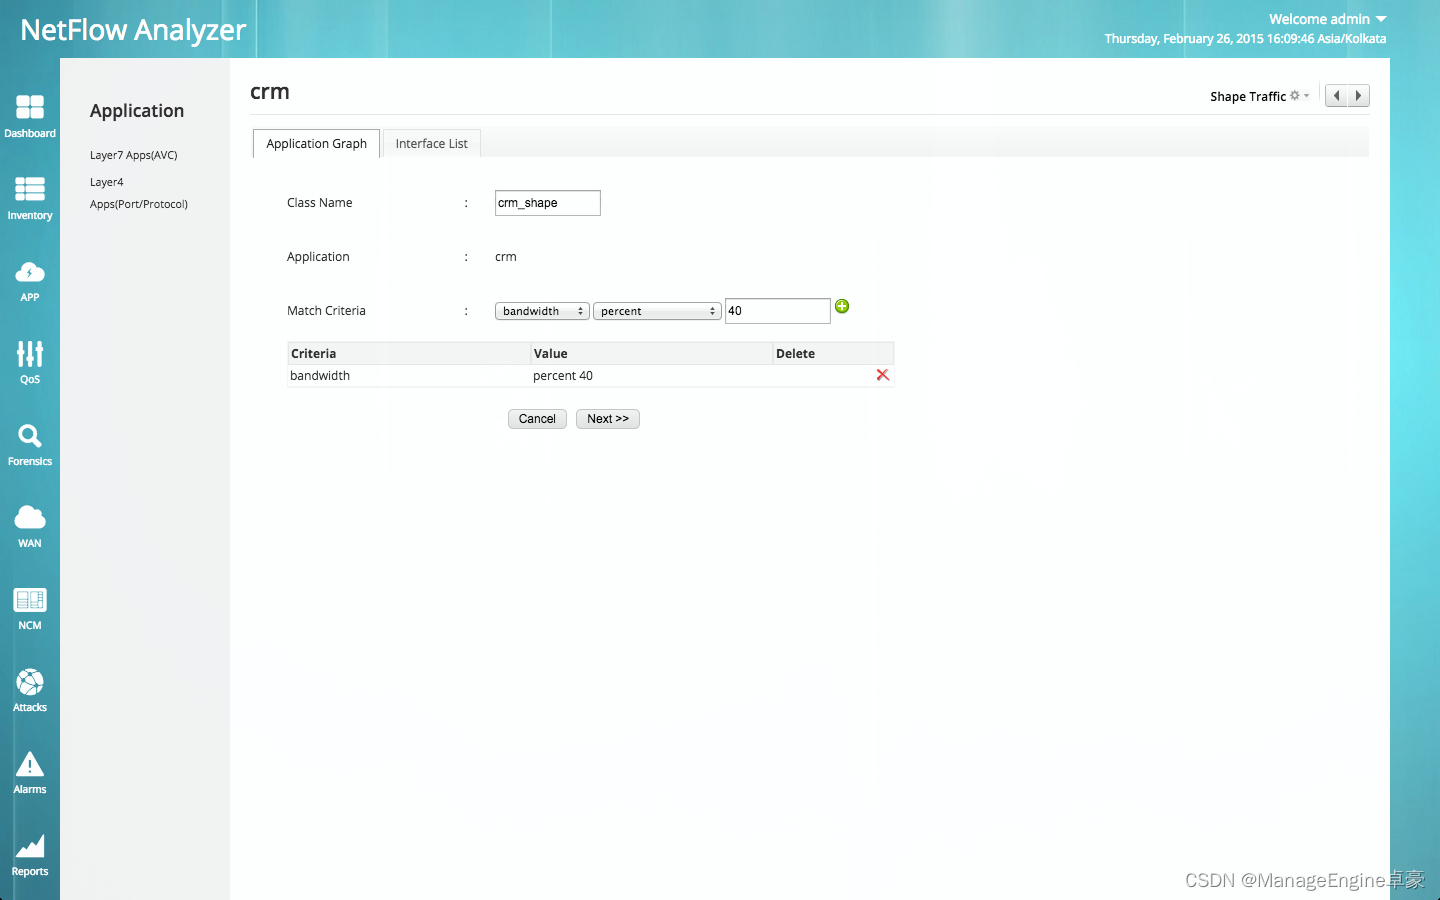
Task: Expand the Welcome admin menu
Action: (x=1328, y=19)
